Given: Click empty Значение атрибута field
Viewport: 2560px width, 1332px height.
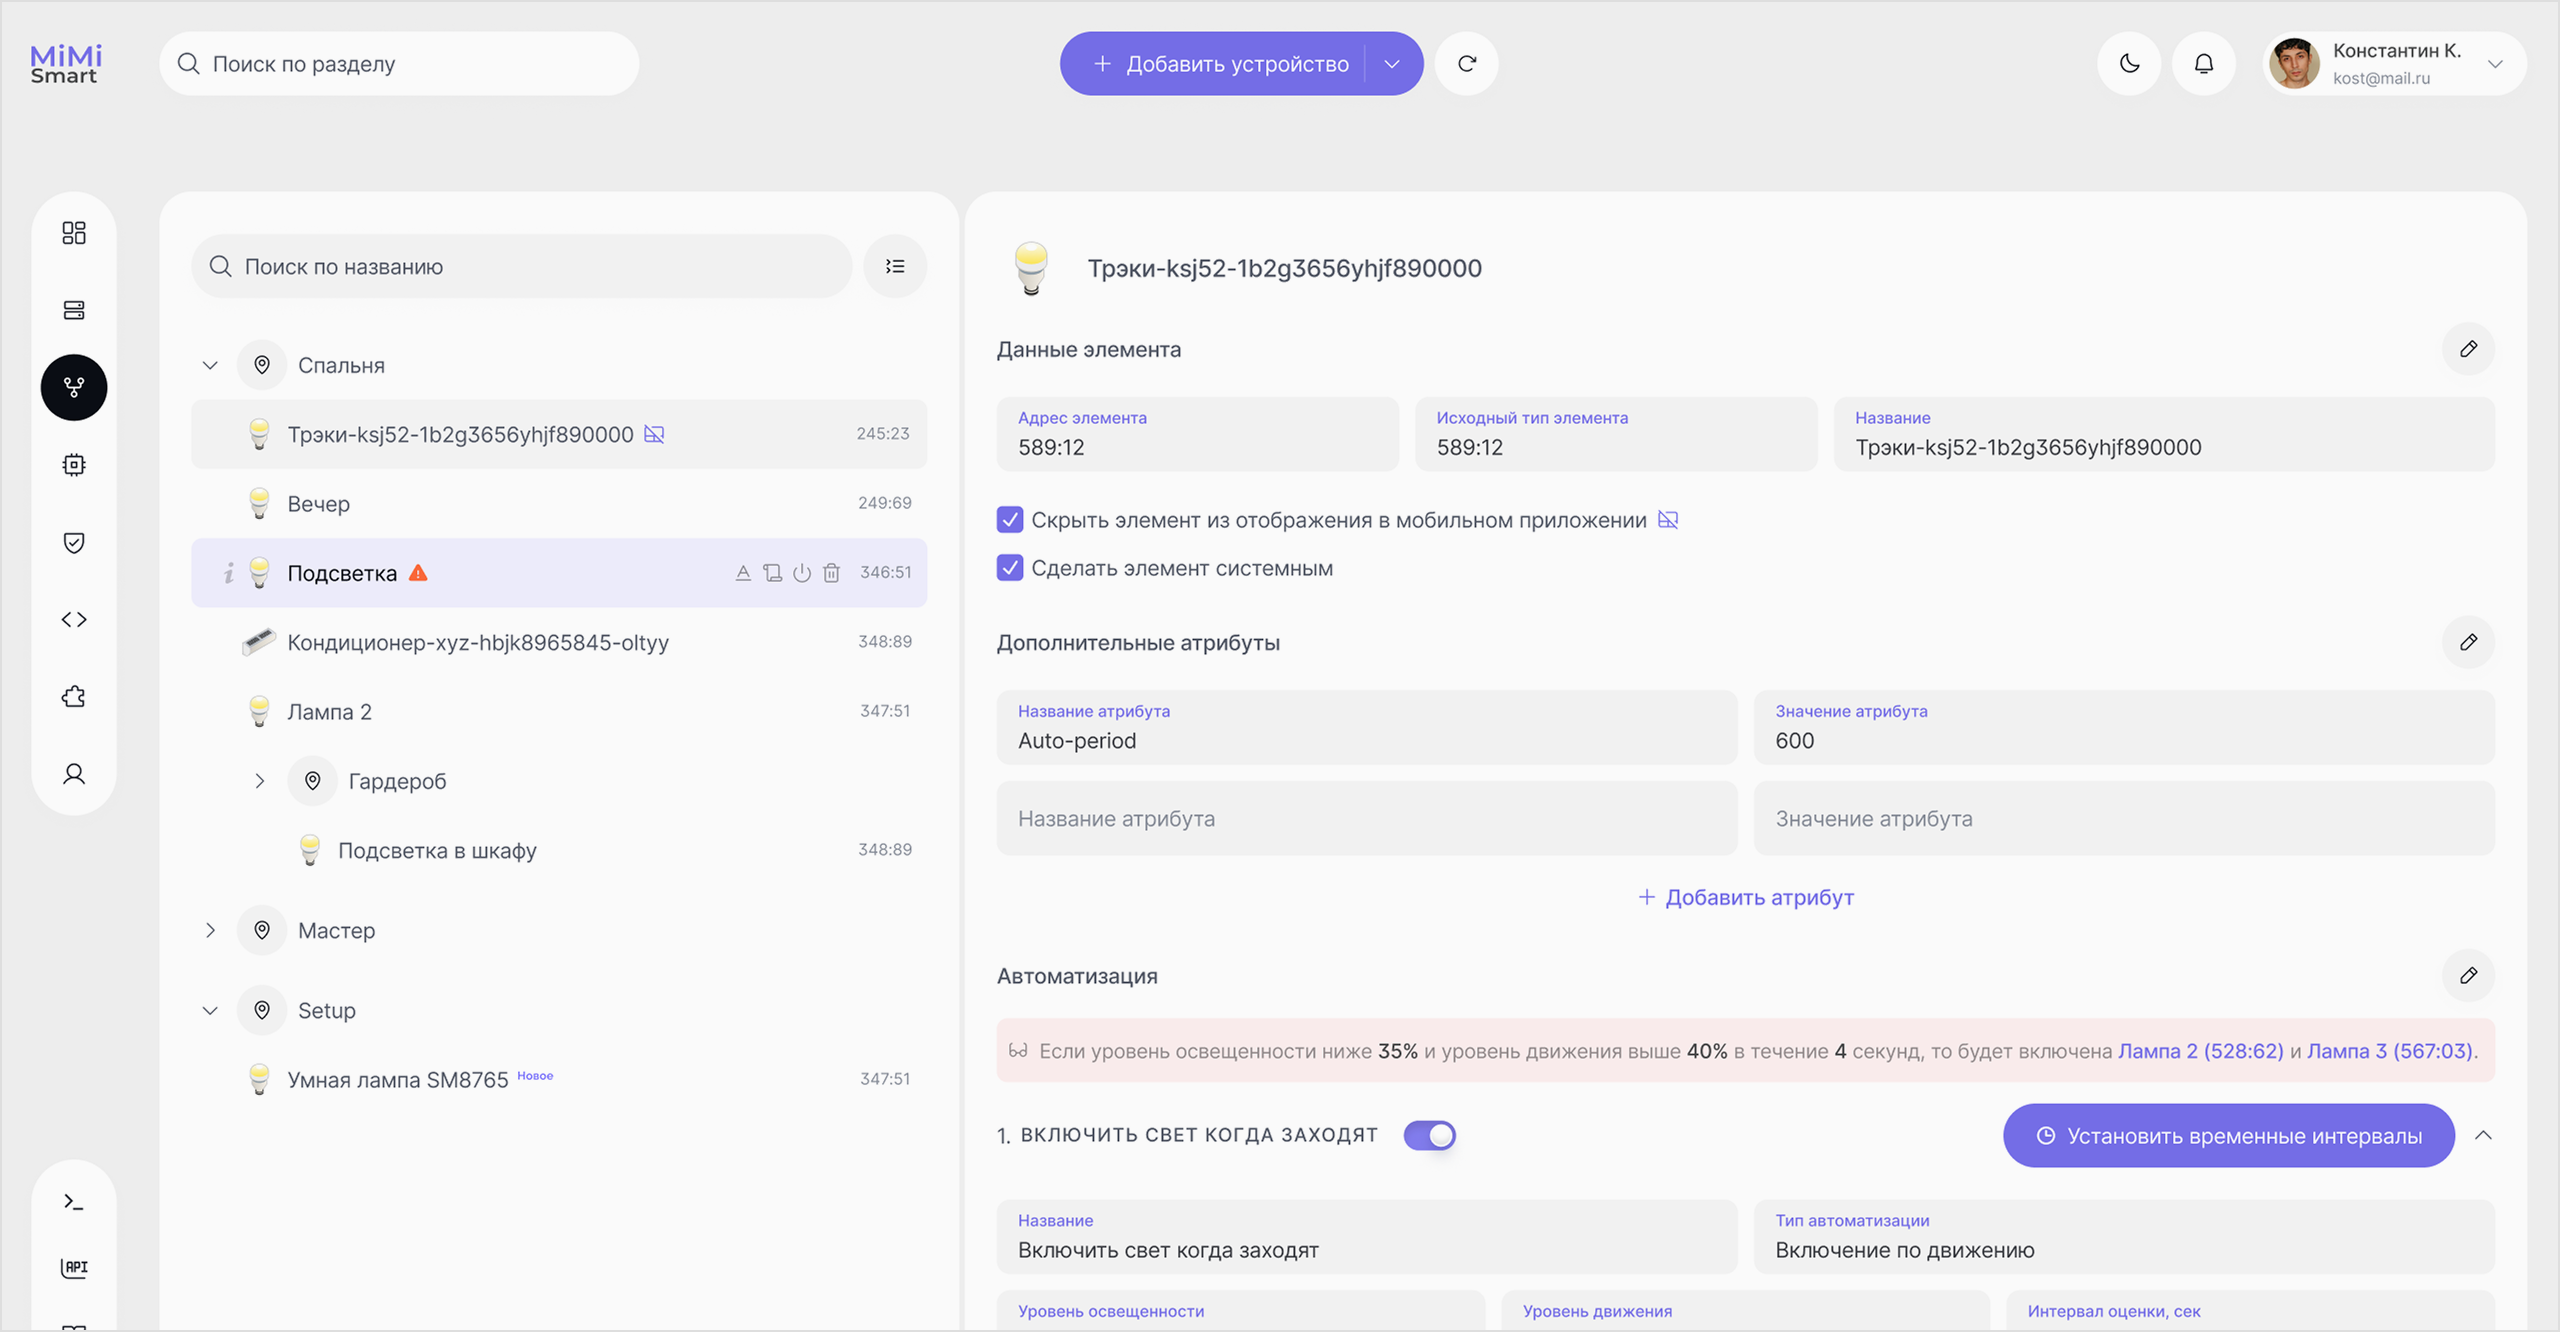Looking at the screenshot, I should (x=2124, y=818).
